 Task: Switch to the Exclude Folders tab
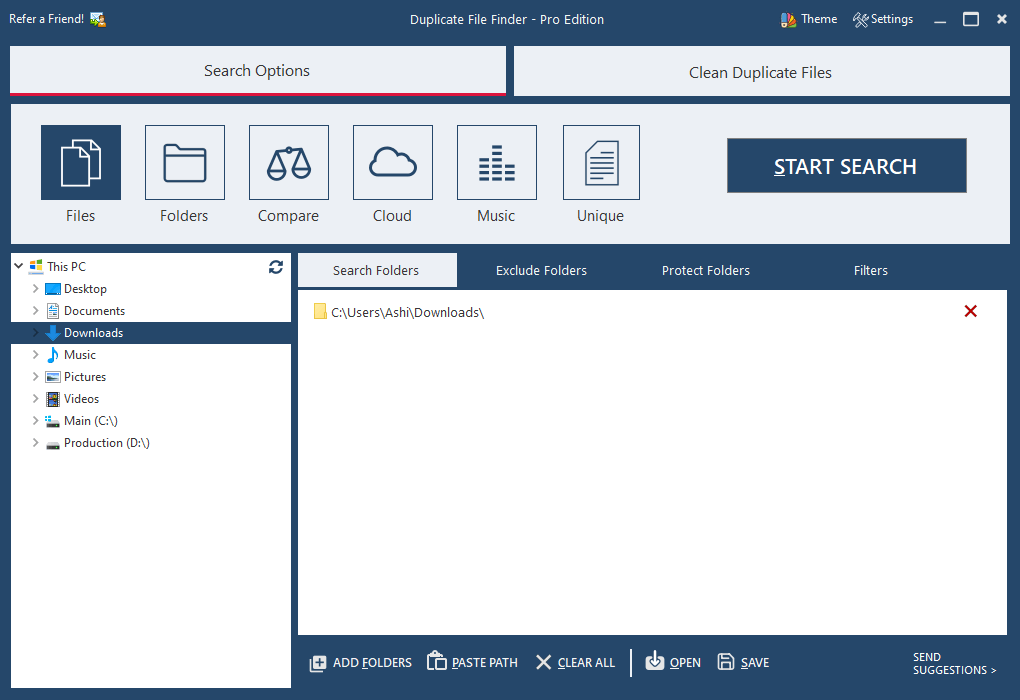pos(541,270)
